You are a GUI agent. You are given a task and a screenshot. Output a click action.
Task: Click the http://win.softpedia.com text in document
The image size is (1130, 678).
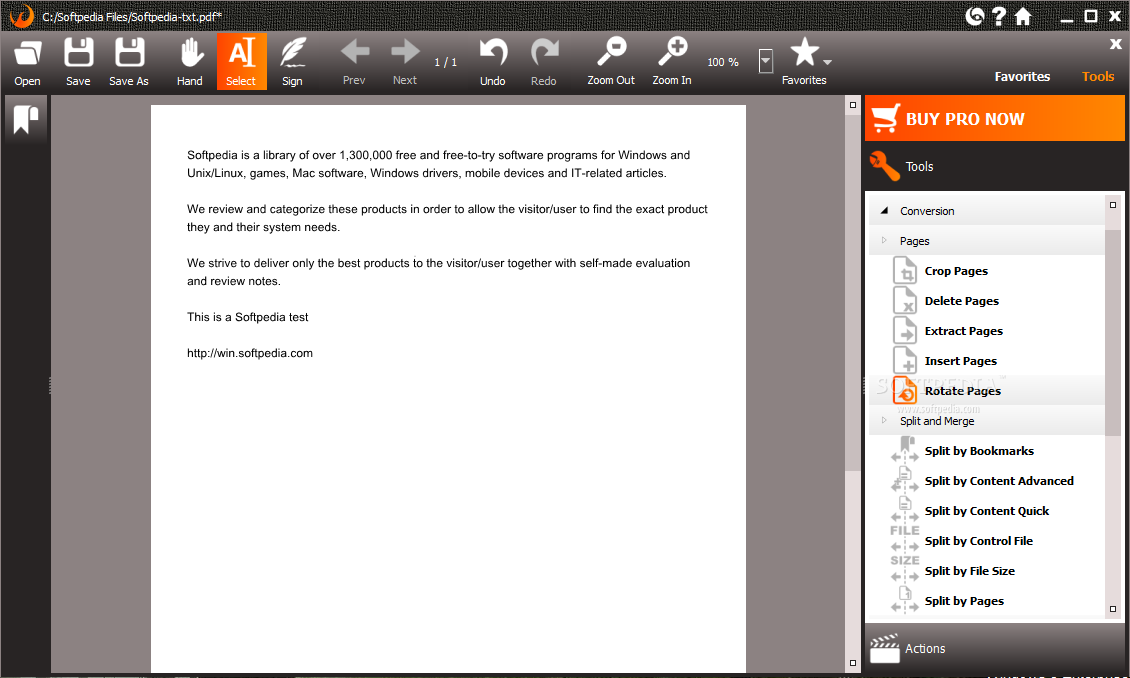[250, 353]
